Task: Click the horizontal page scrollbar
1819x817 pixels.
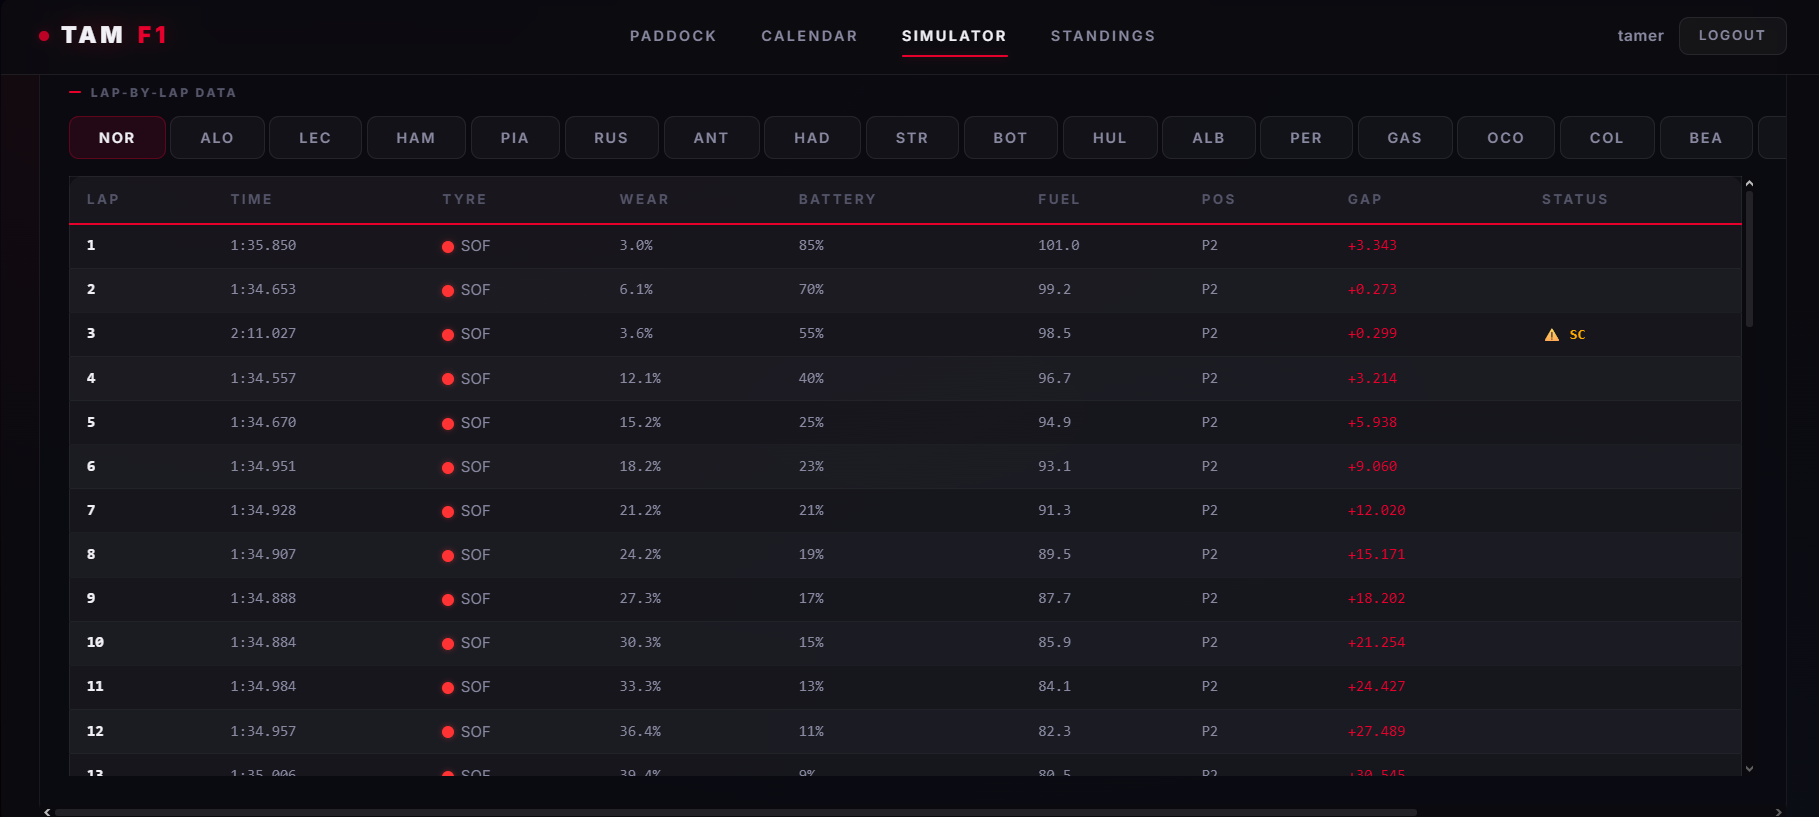Action: pyautogui.click(x=735, y=812)
